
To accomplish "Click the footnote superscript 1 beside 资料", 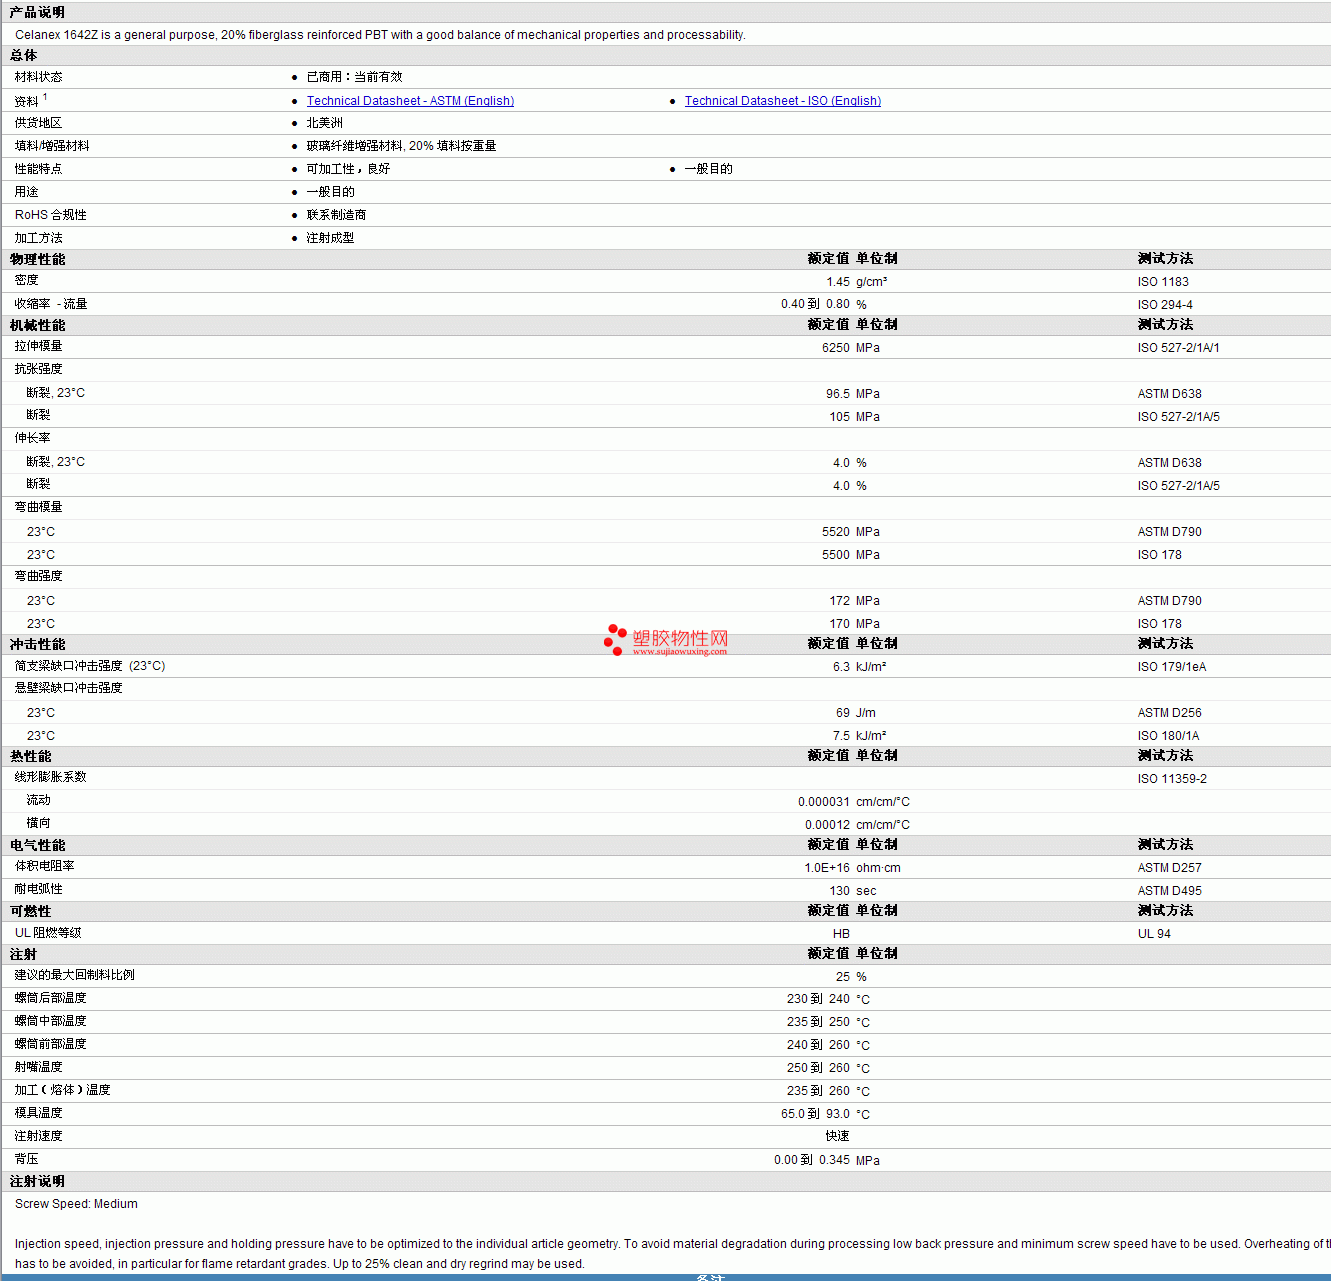I will [x=45, y=97].
